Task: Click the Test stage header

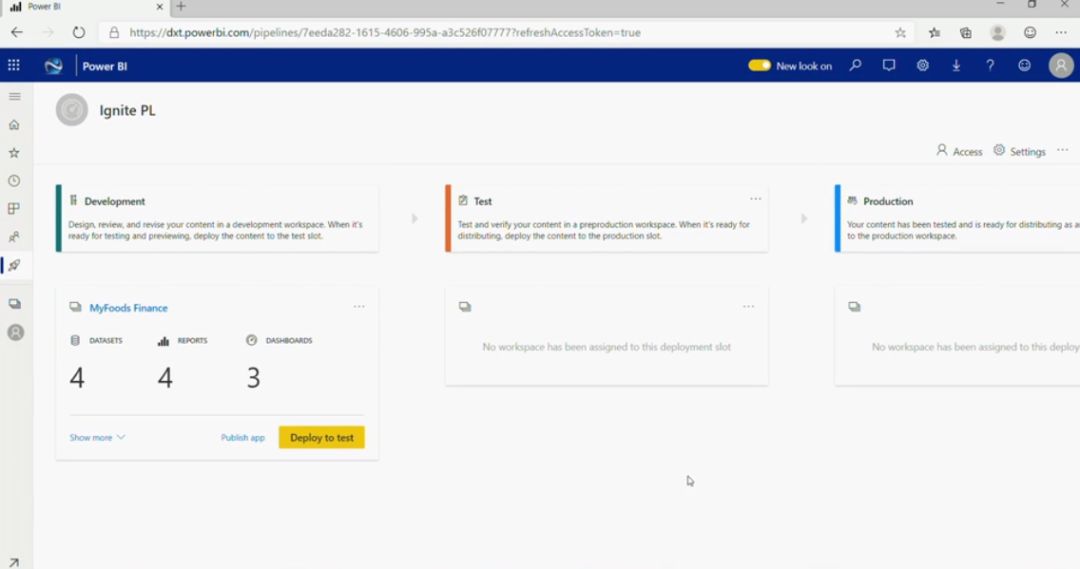Action: pos(482,201)
